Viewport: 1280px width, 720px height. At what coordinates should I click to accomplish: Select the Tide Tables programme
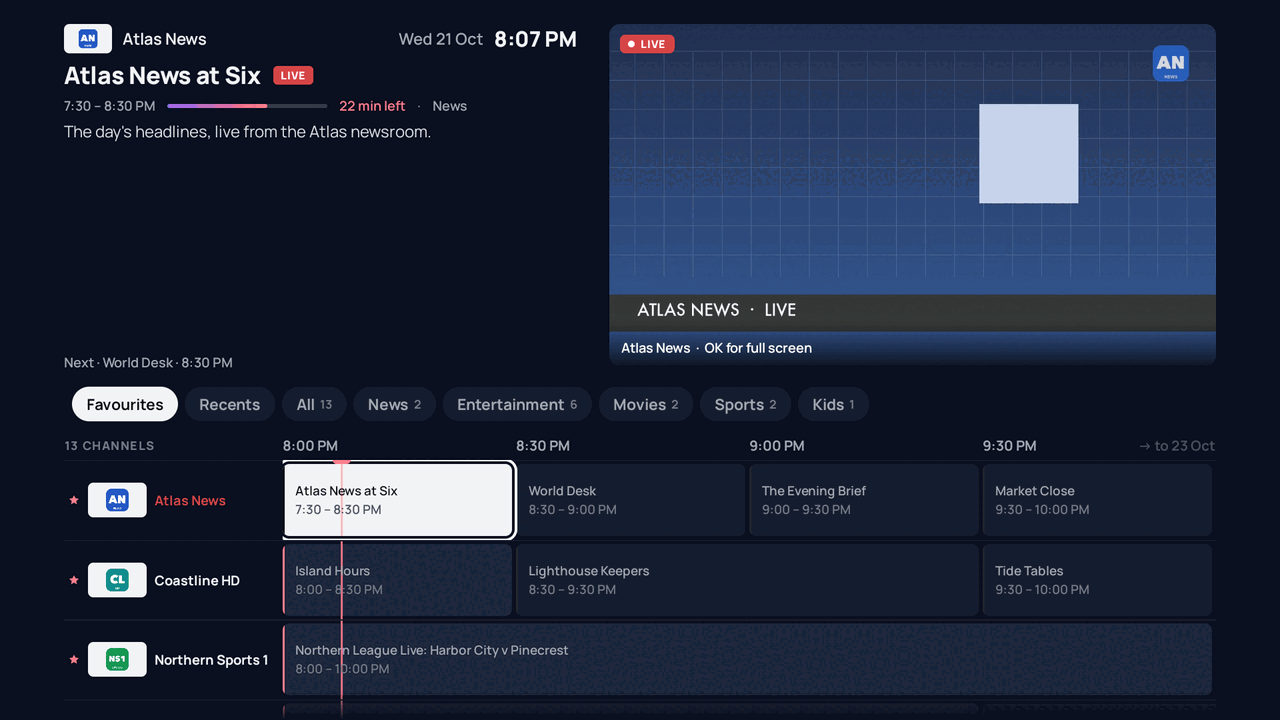click(x=1097, y=580)
